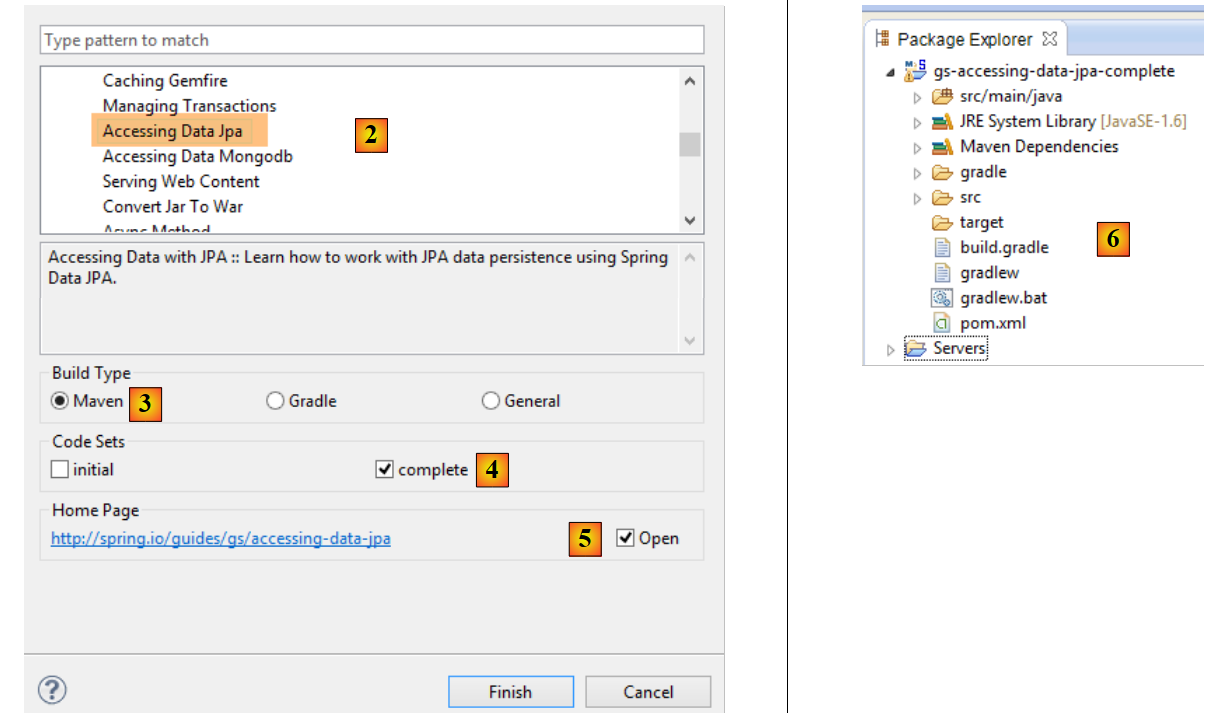Click the Type pattern to match field
The image size is (1220, 713).
click(372, 40)
